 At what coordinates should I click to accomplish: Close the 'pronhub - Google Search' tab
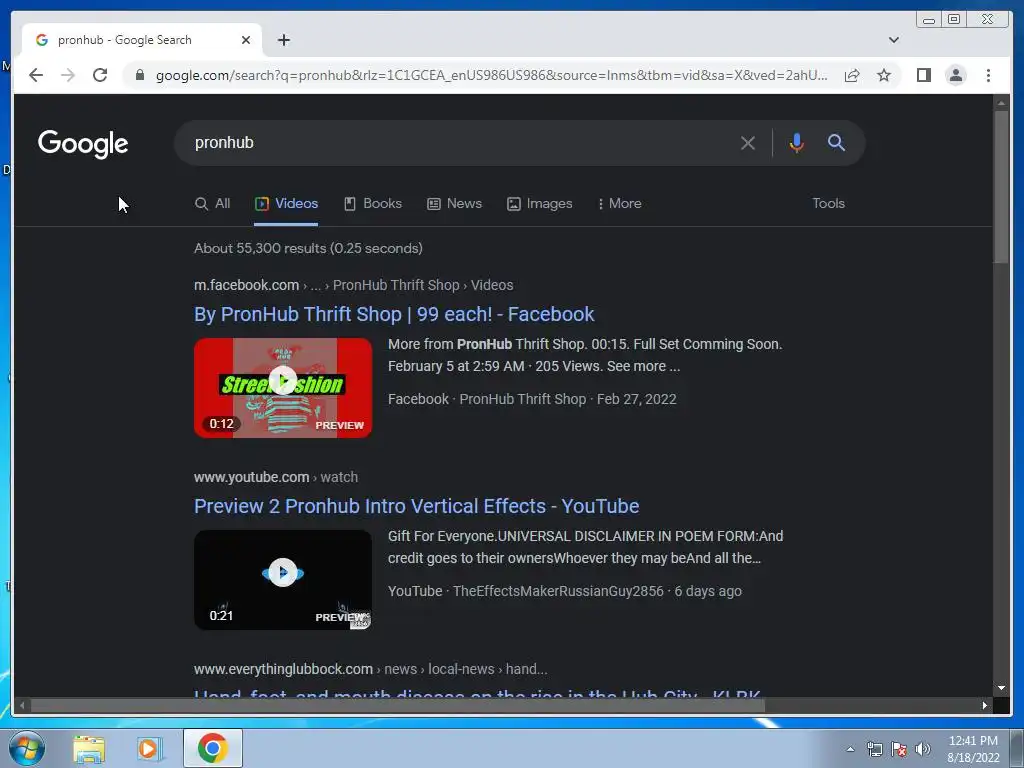pos(246,40)
